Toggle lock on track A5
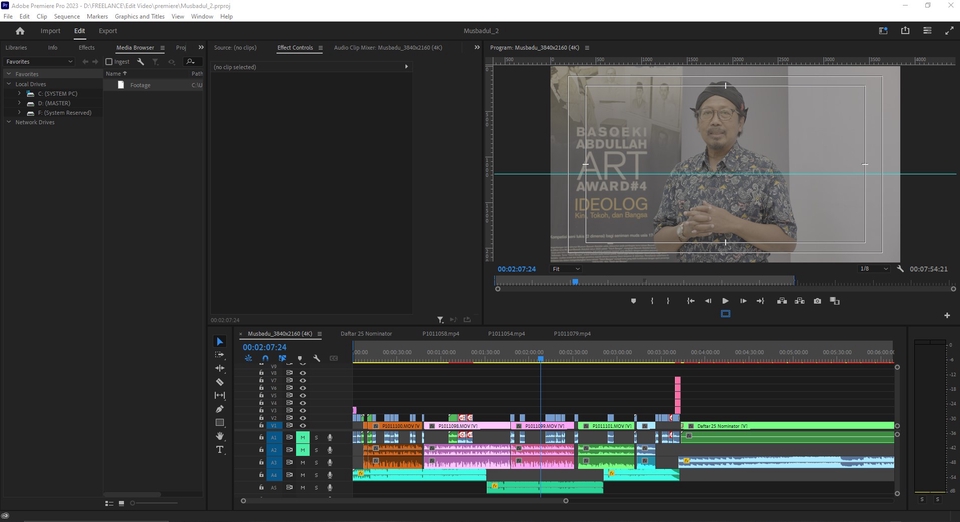This screenshot has width=960, height=522. [261, 488]
